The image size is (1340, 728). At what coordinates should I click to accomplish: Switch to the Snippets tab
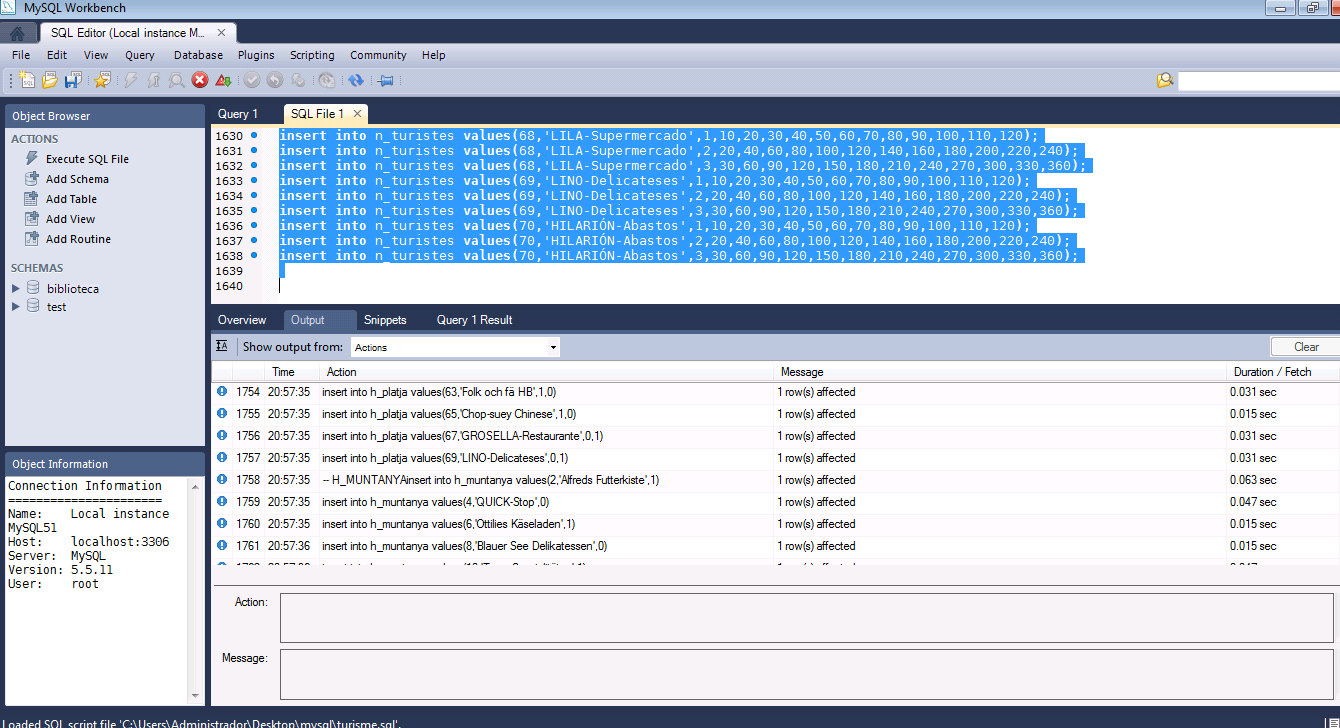click(385, 320)
